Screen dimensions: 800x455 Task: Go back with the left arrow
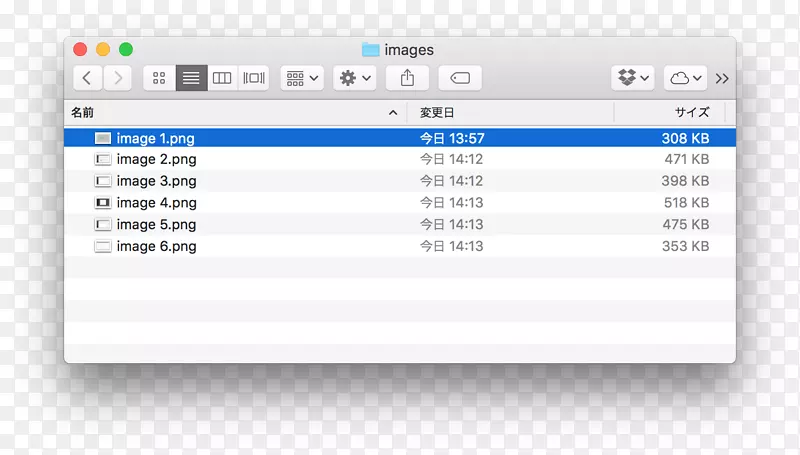[87, 78]
